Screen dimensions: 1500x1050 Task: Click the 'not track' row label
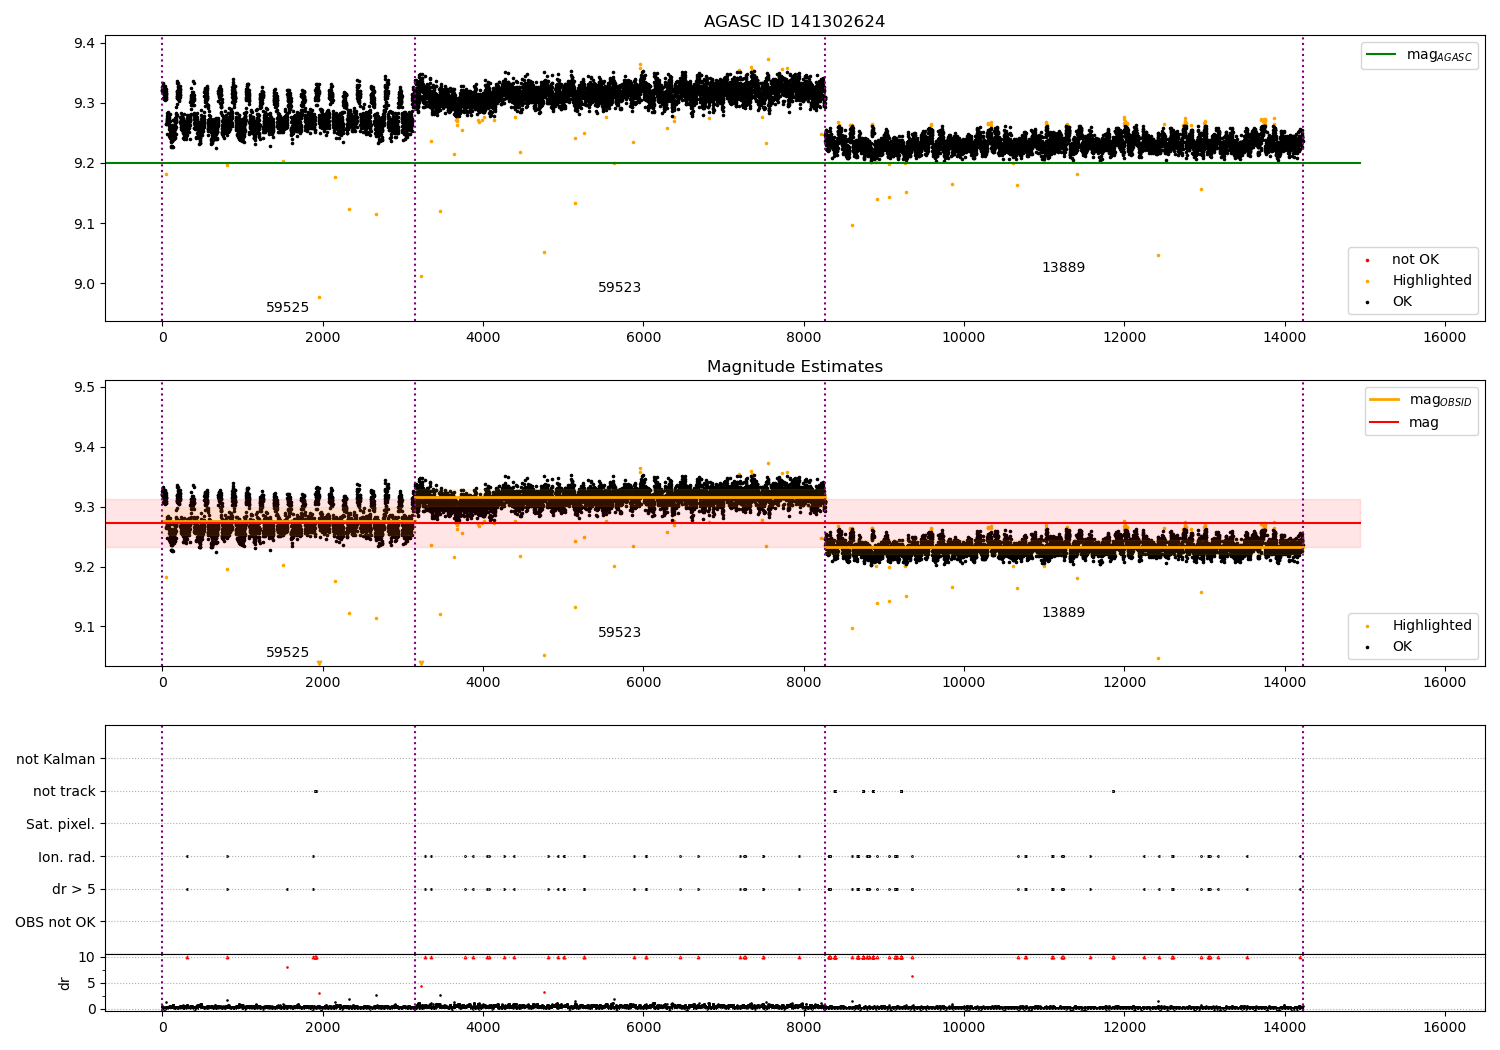pyautogui.click(x=64, y=792)
